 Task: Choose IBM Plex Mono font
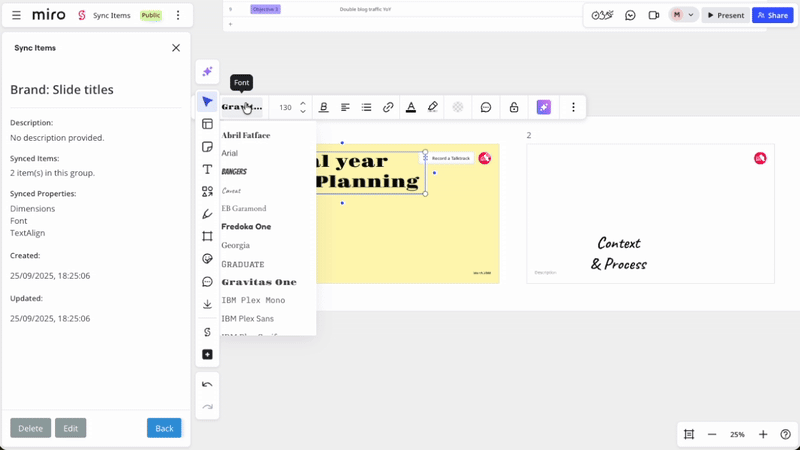[253, 300]
